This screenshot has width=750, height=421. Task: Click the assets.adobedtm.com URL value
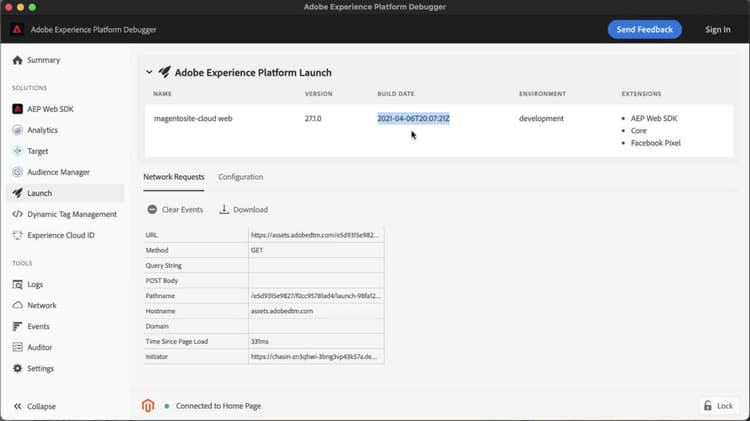click(x=316, y=235)
